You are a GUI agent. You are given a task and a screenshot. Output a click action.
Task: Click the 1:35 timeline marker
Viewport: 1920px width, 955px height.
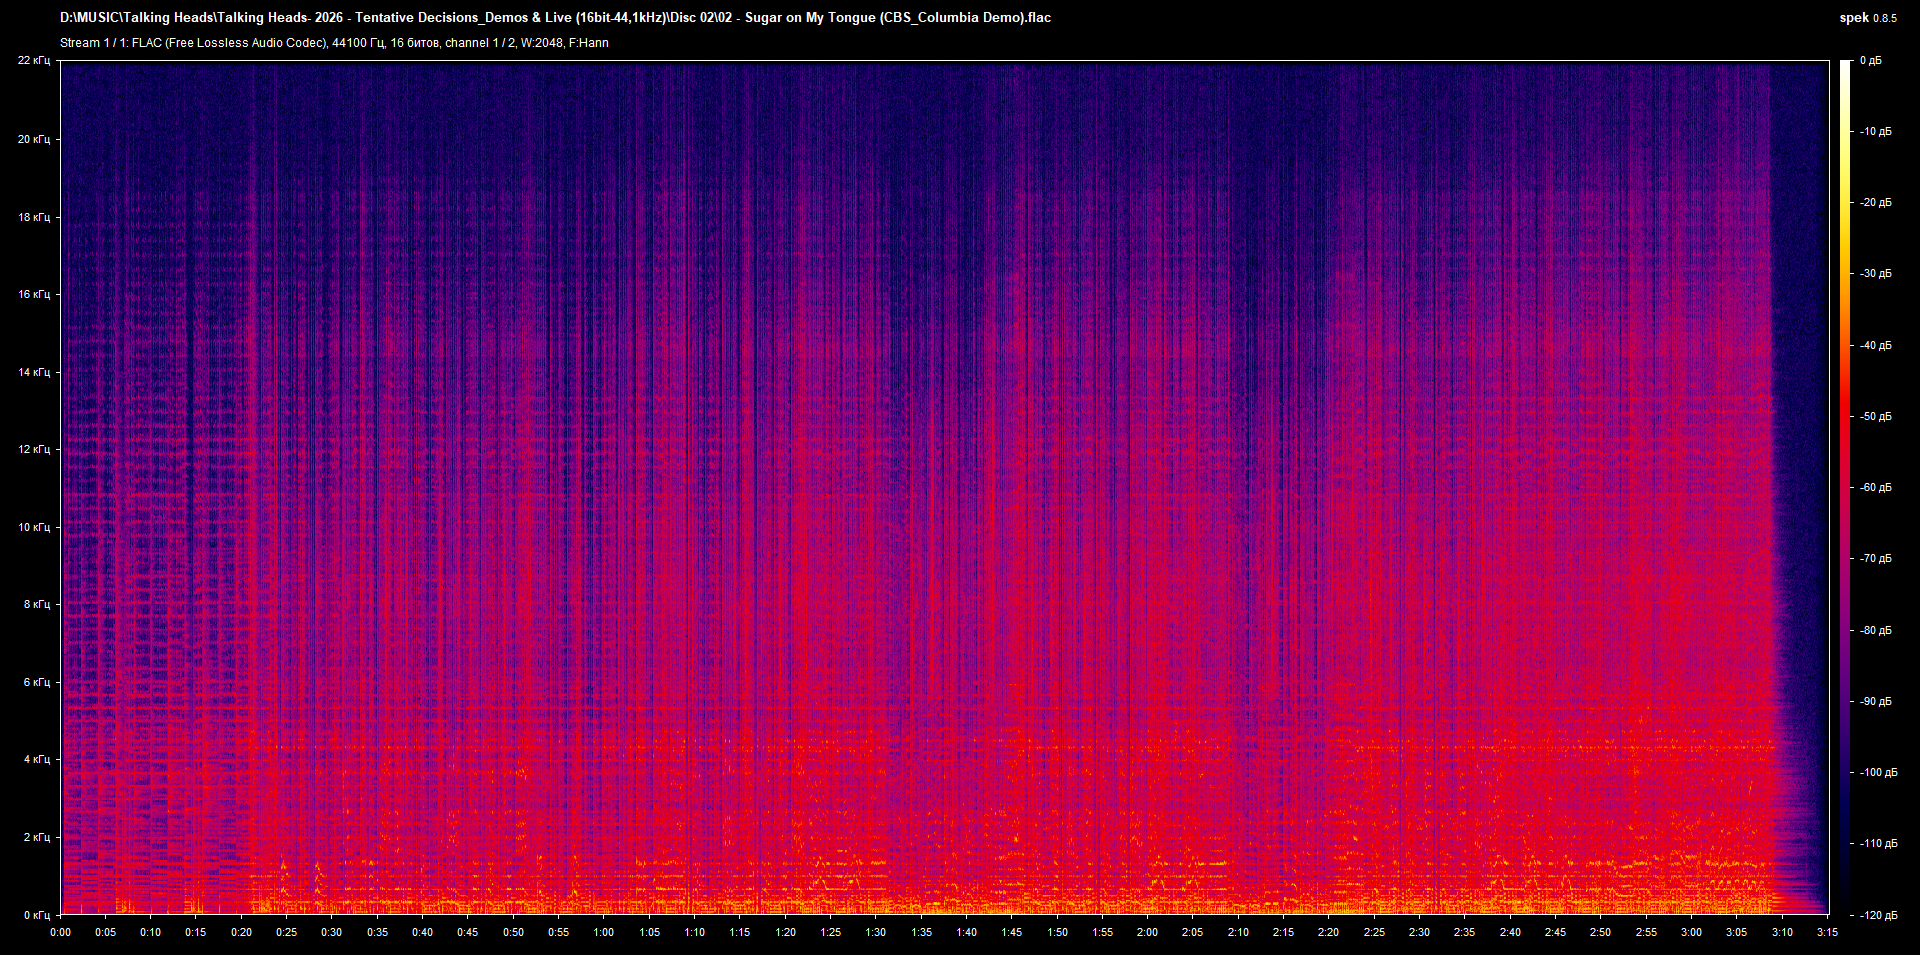point(922,931)
